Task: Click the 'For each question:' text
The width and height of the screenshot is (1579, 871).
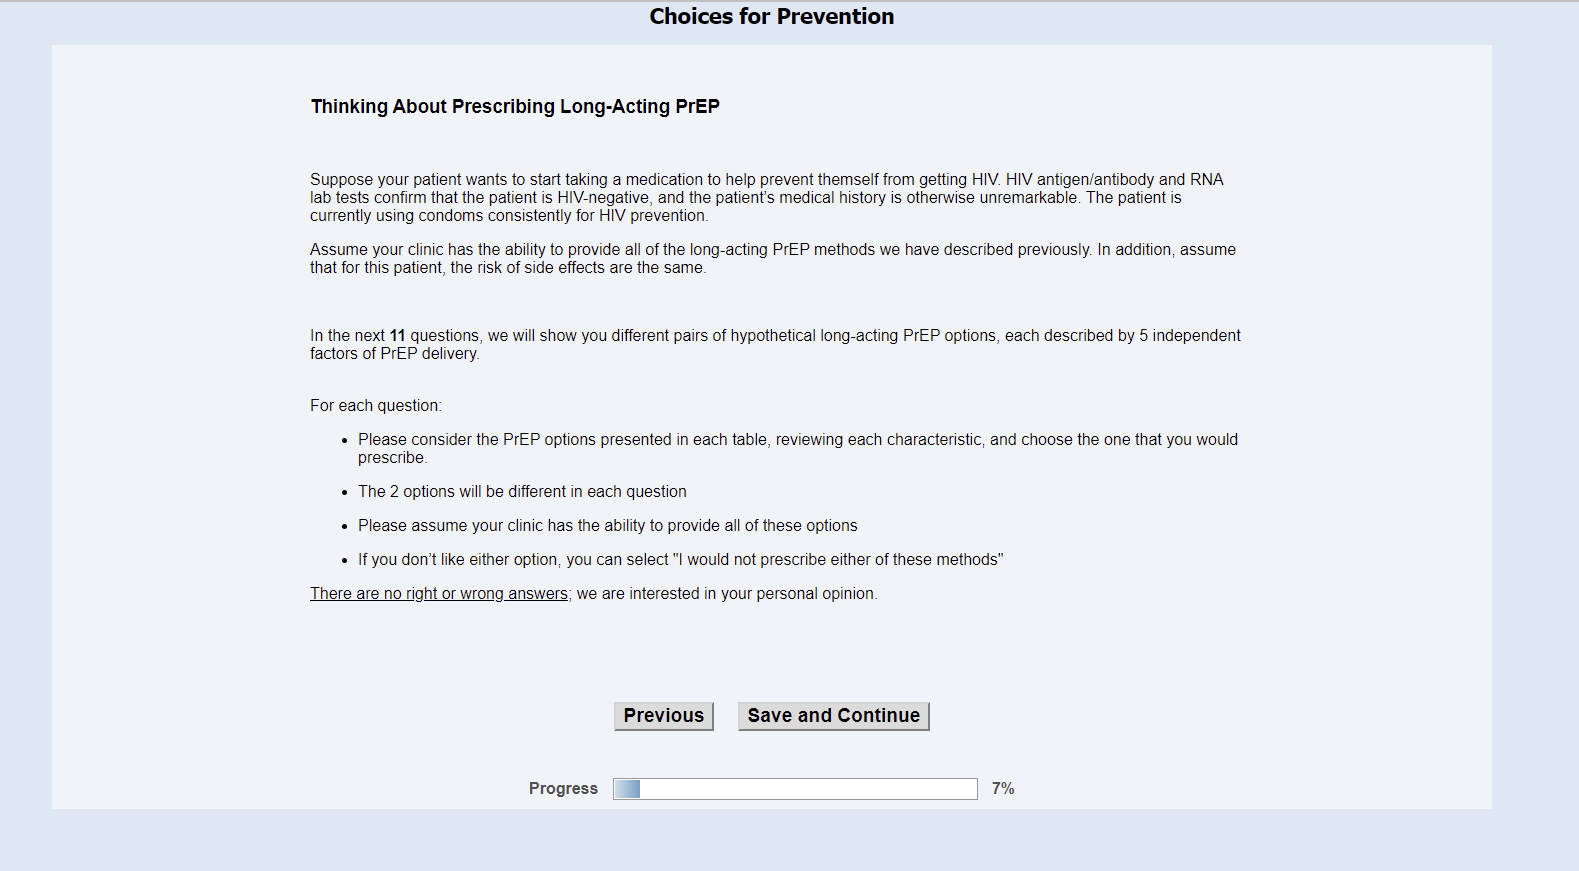Action: 375,406
